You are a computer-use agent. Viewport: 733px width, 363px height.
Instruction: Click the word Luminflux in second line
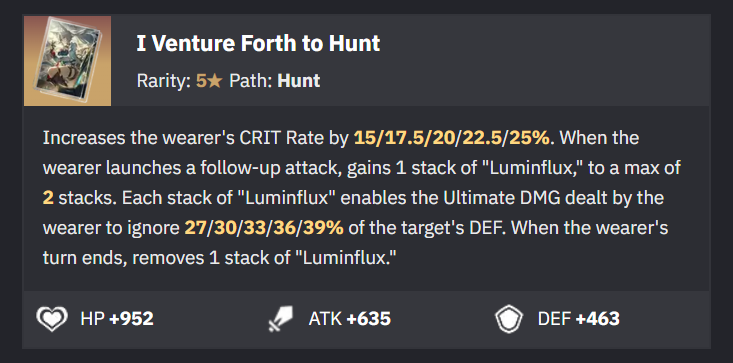530,168
